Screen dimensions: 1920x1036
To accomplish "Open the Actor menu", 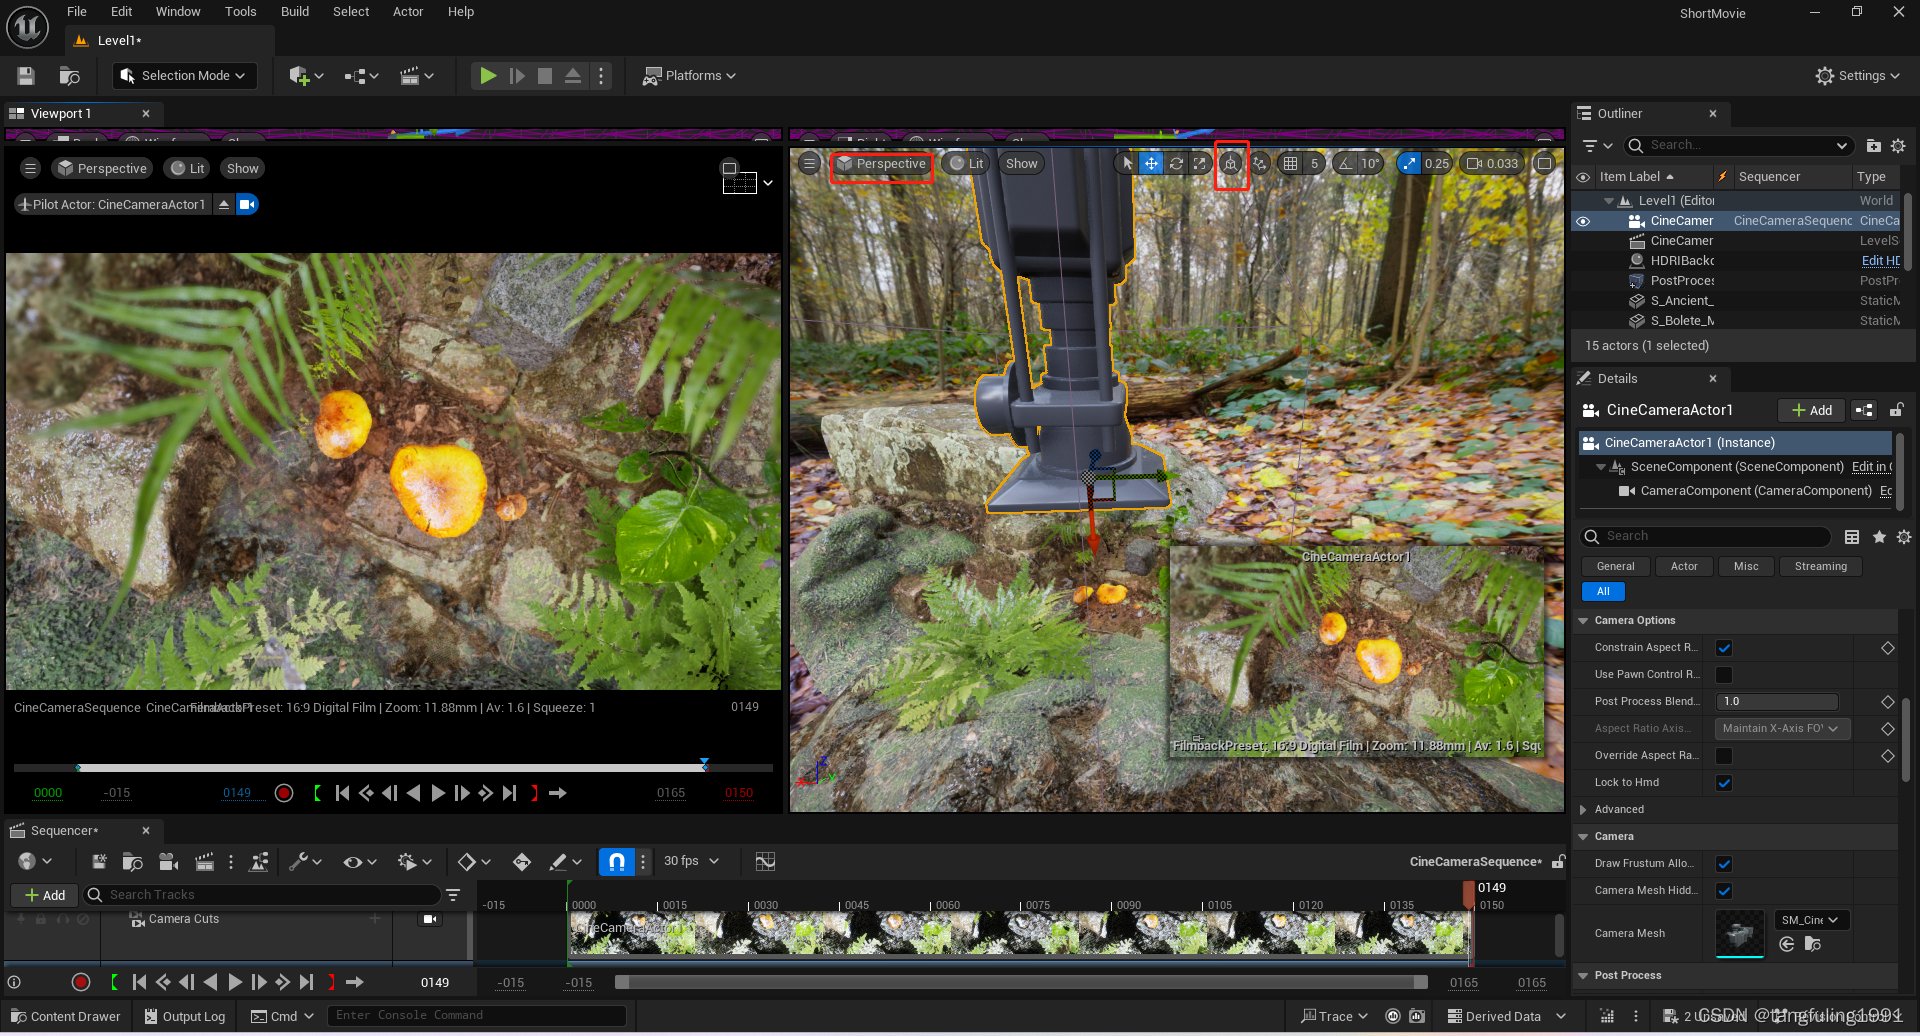I will coord(408,12).
